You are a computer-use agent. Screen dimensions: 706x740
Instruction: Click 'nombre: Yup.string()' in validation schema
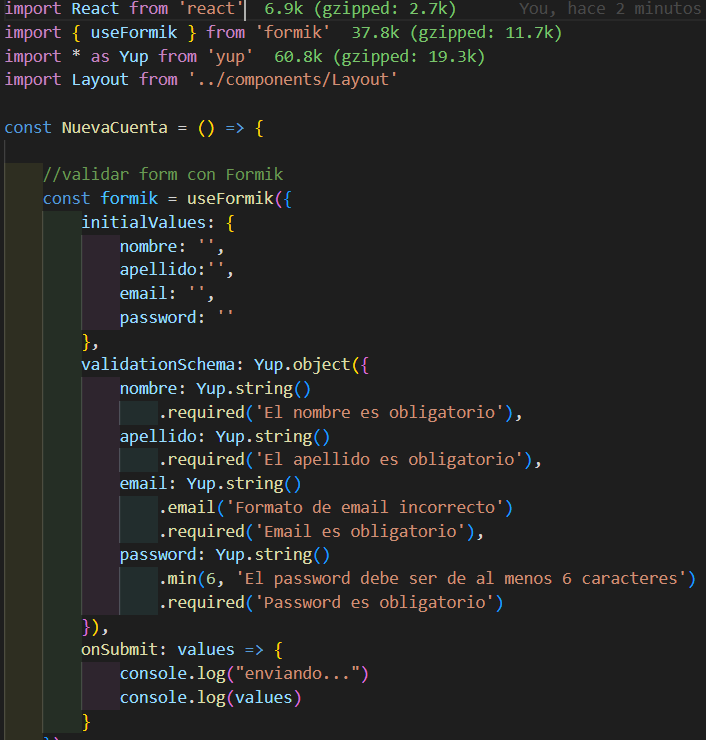(215, 388)
